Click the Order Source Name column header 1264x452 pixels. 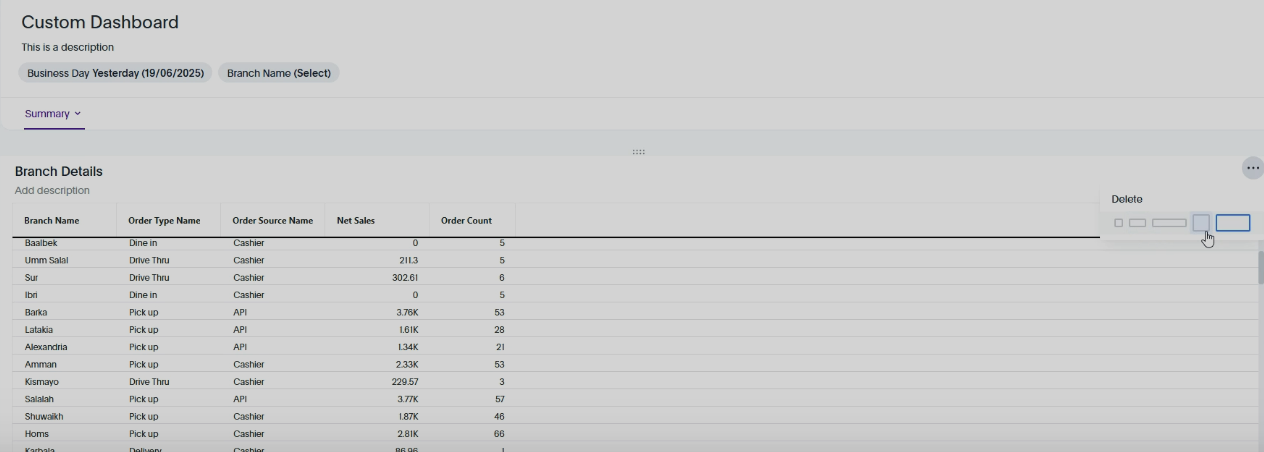point(272,220)
